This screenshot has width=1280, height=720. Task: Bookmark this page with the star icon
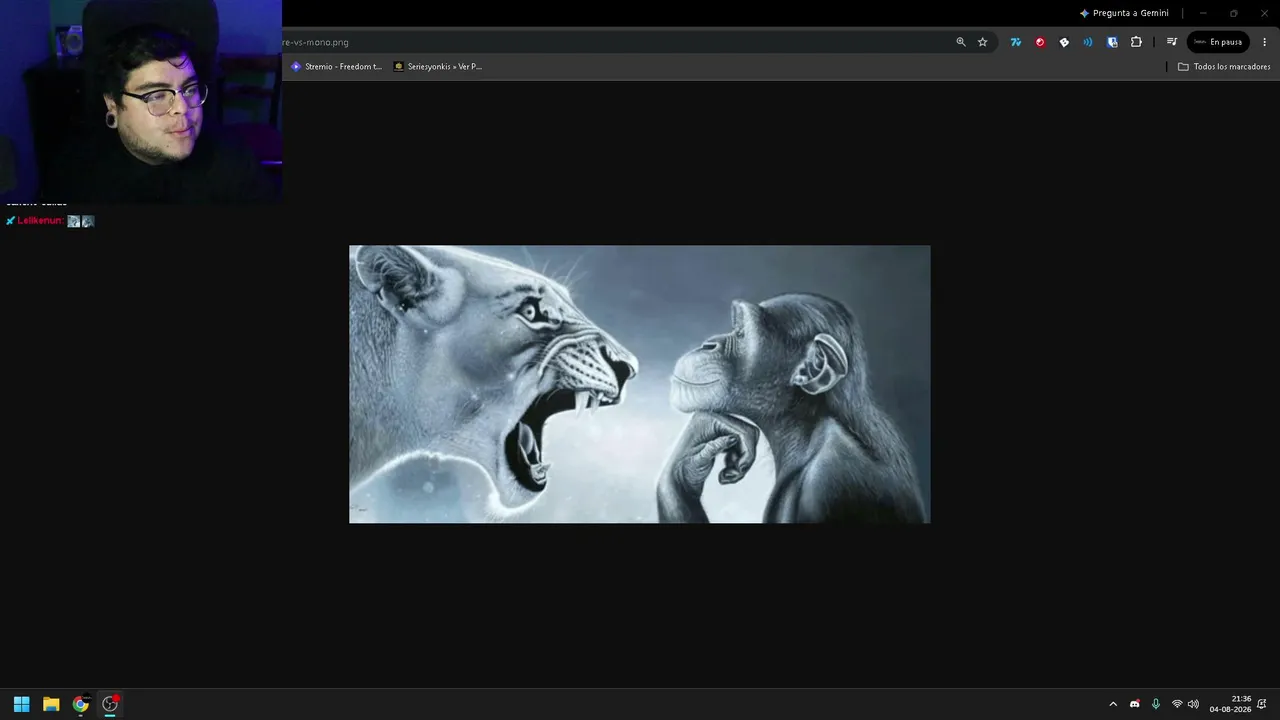(x=983, y=42)
